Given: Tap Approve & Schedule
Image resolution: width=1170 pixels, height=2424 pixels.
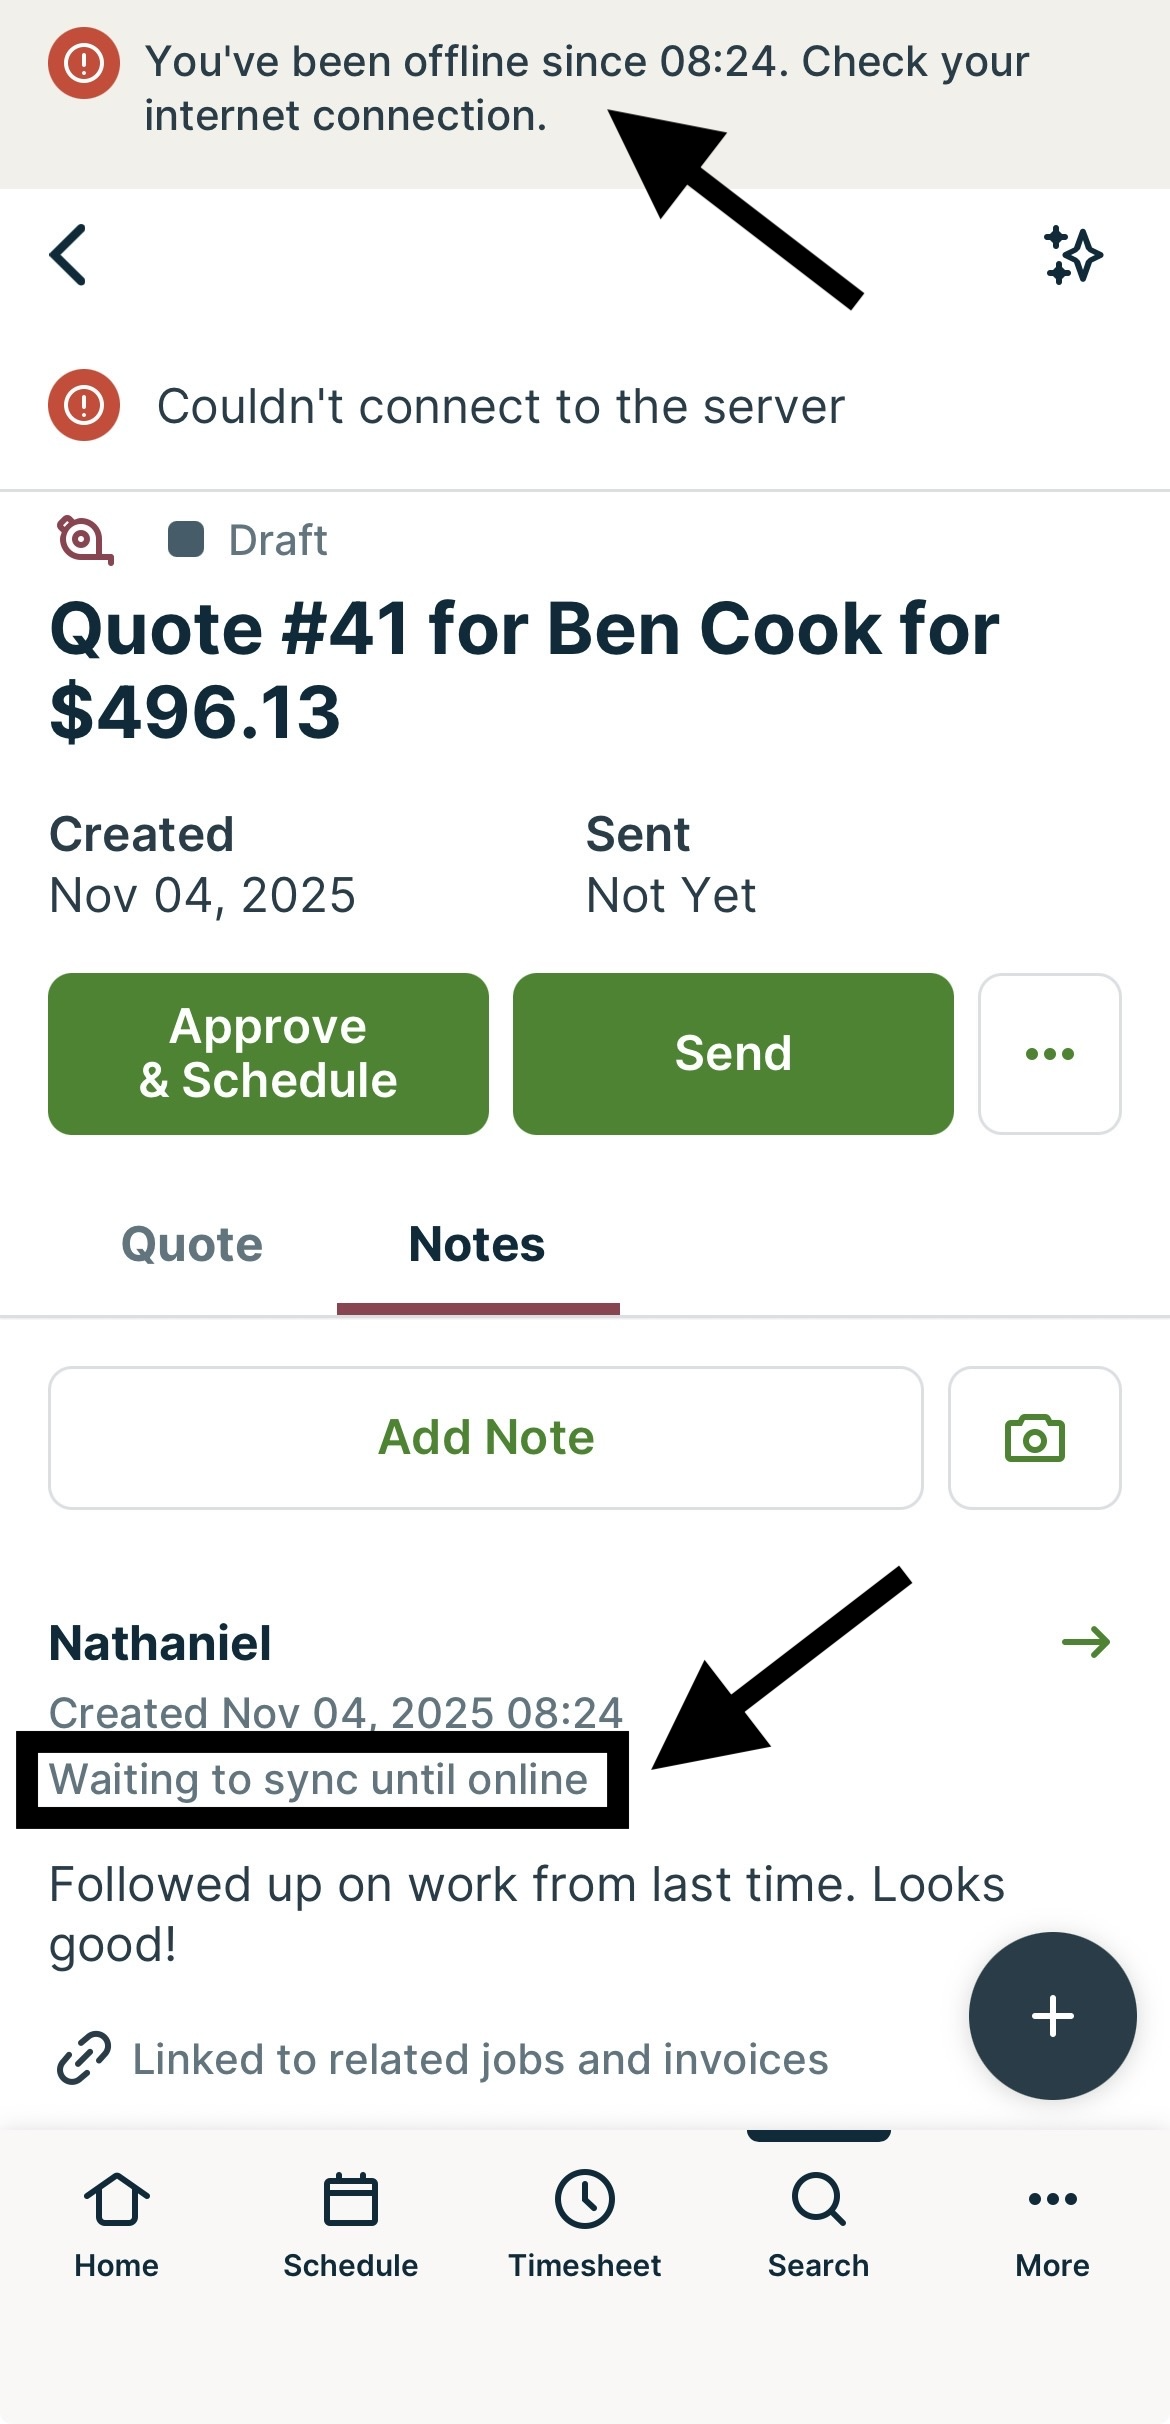Looking at the screenshot, I should (x=268, y=1053).
